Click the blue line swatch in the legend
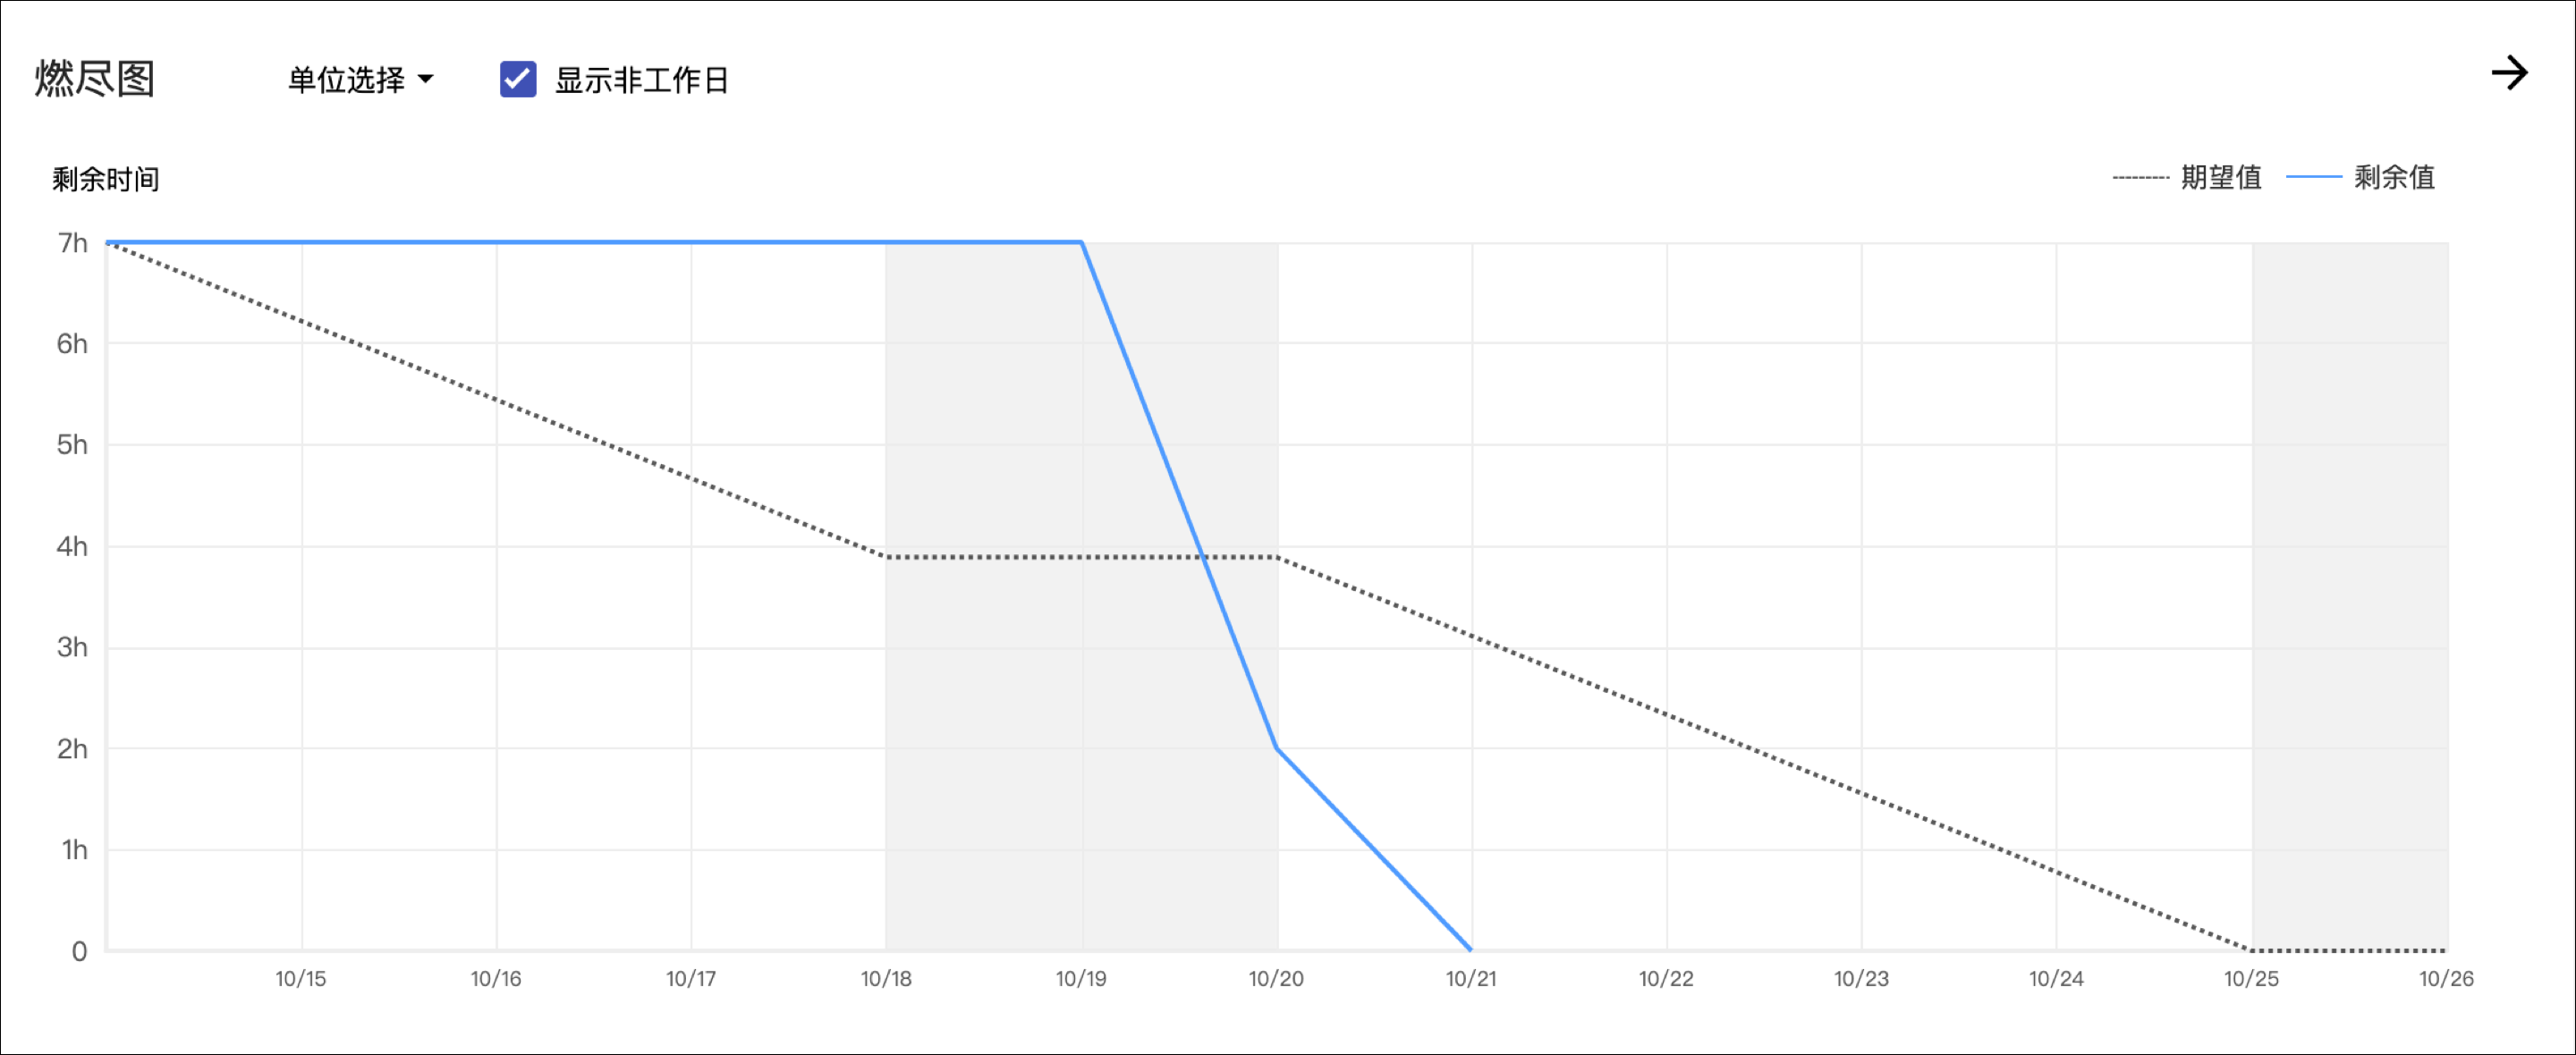This screenshot has height=1055, width=2576. [x=2313, y=177]
